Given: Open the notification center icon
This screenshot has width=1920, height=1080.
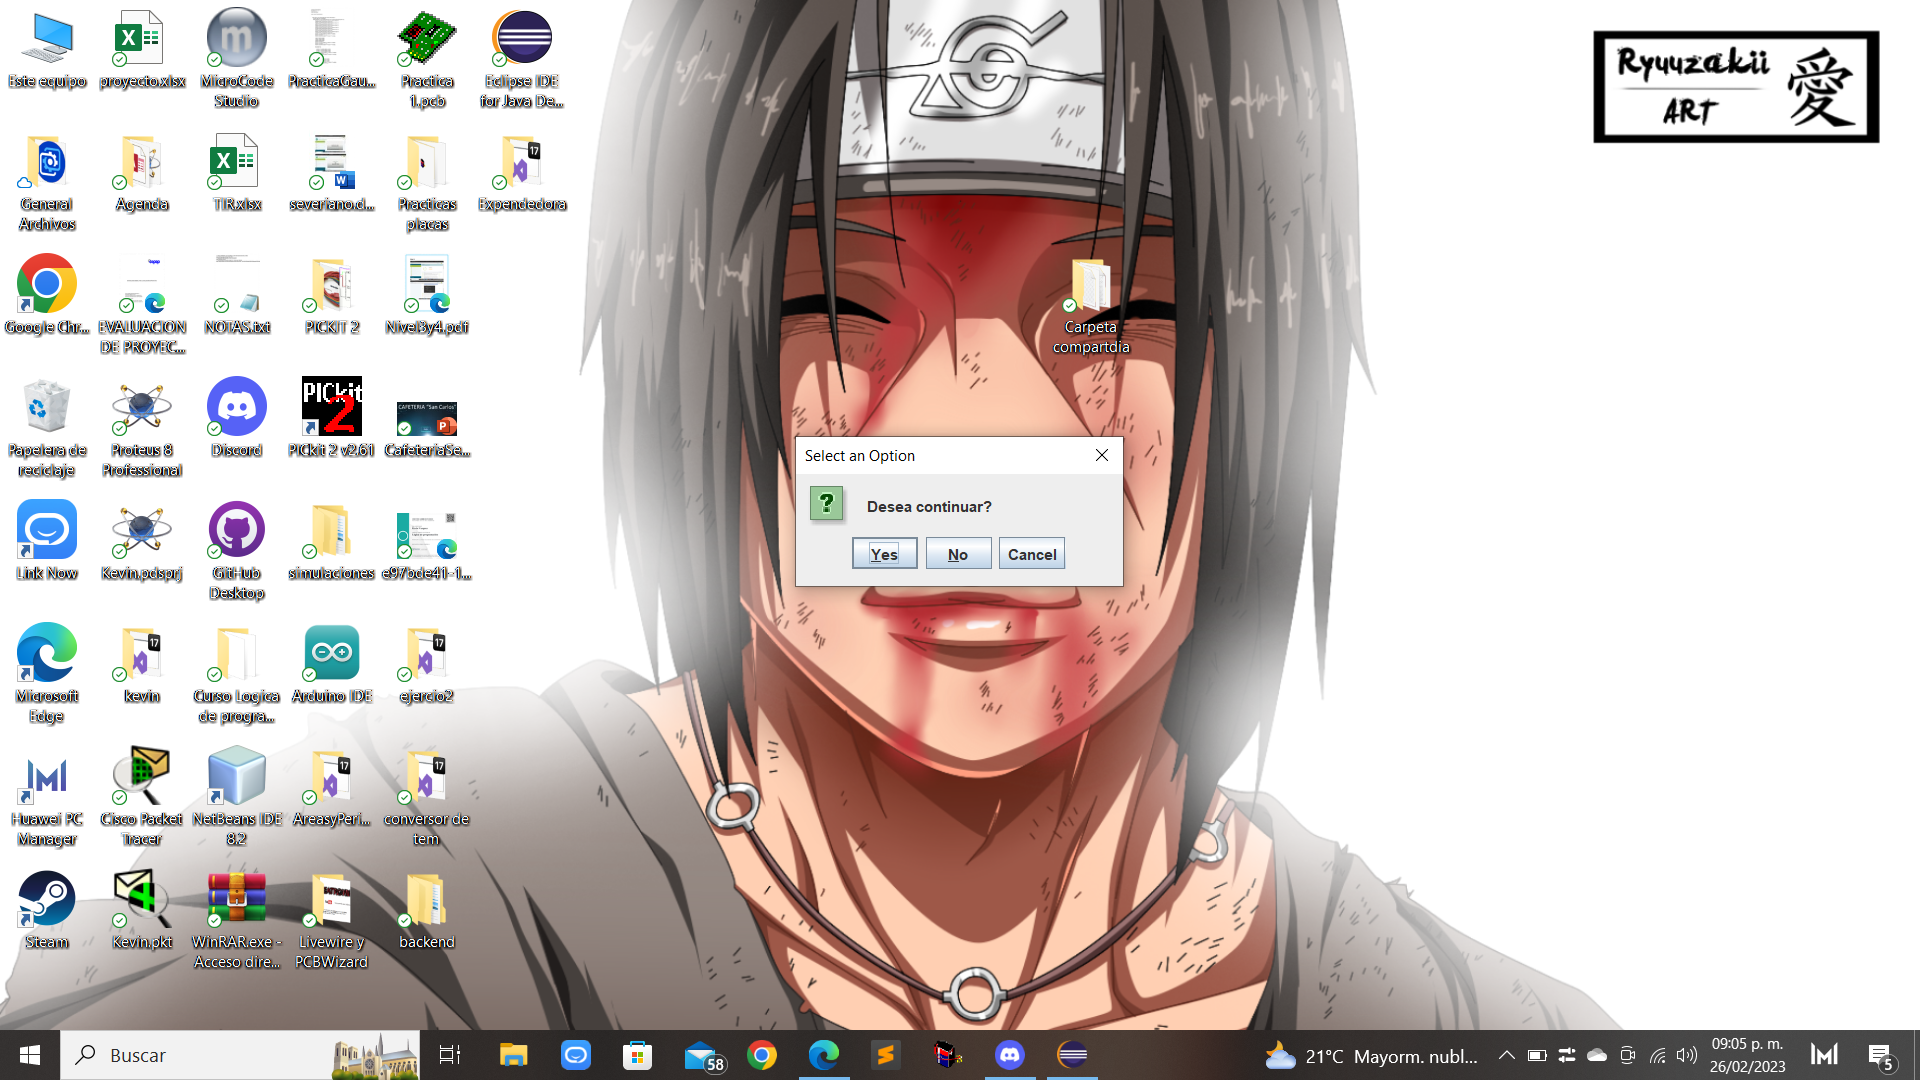Looking at the screenshot, I should (x=1880, y=1055).
